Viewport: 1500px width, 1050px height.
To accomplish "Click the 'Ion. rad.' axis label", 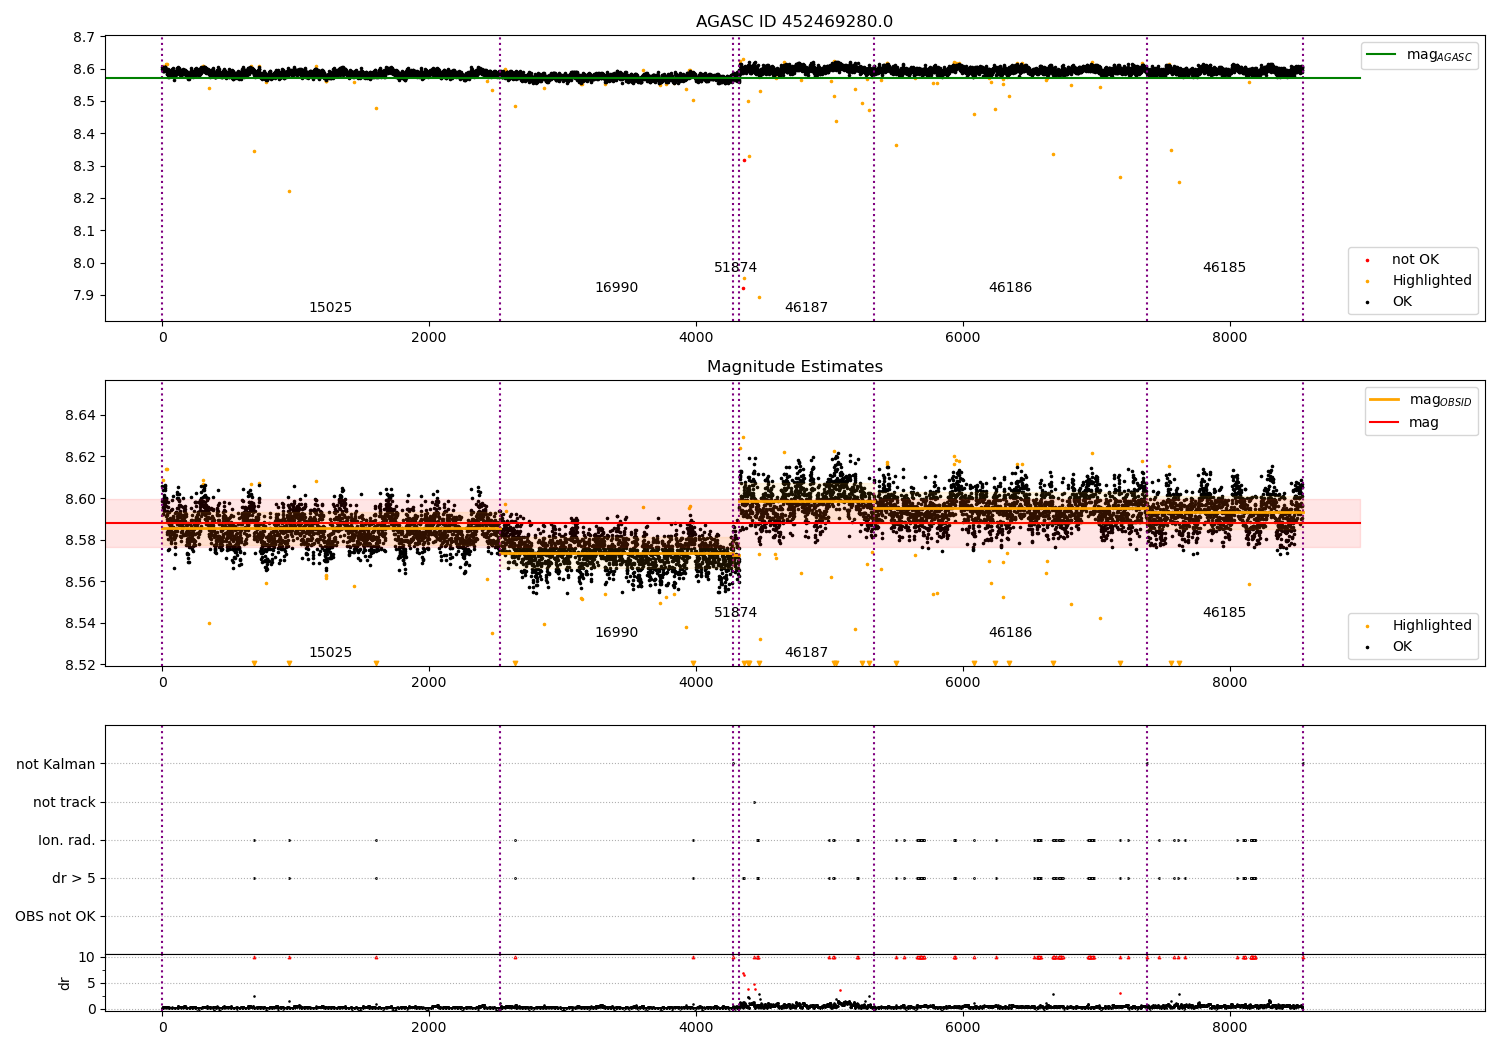I will click(x=67, y=841).
